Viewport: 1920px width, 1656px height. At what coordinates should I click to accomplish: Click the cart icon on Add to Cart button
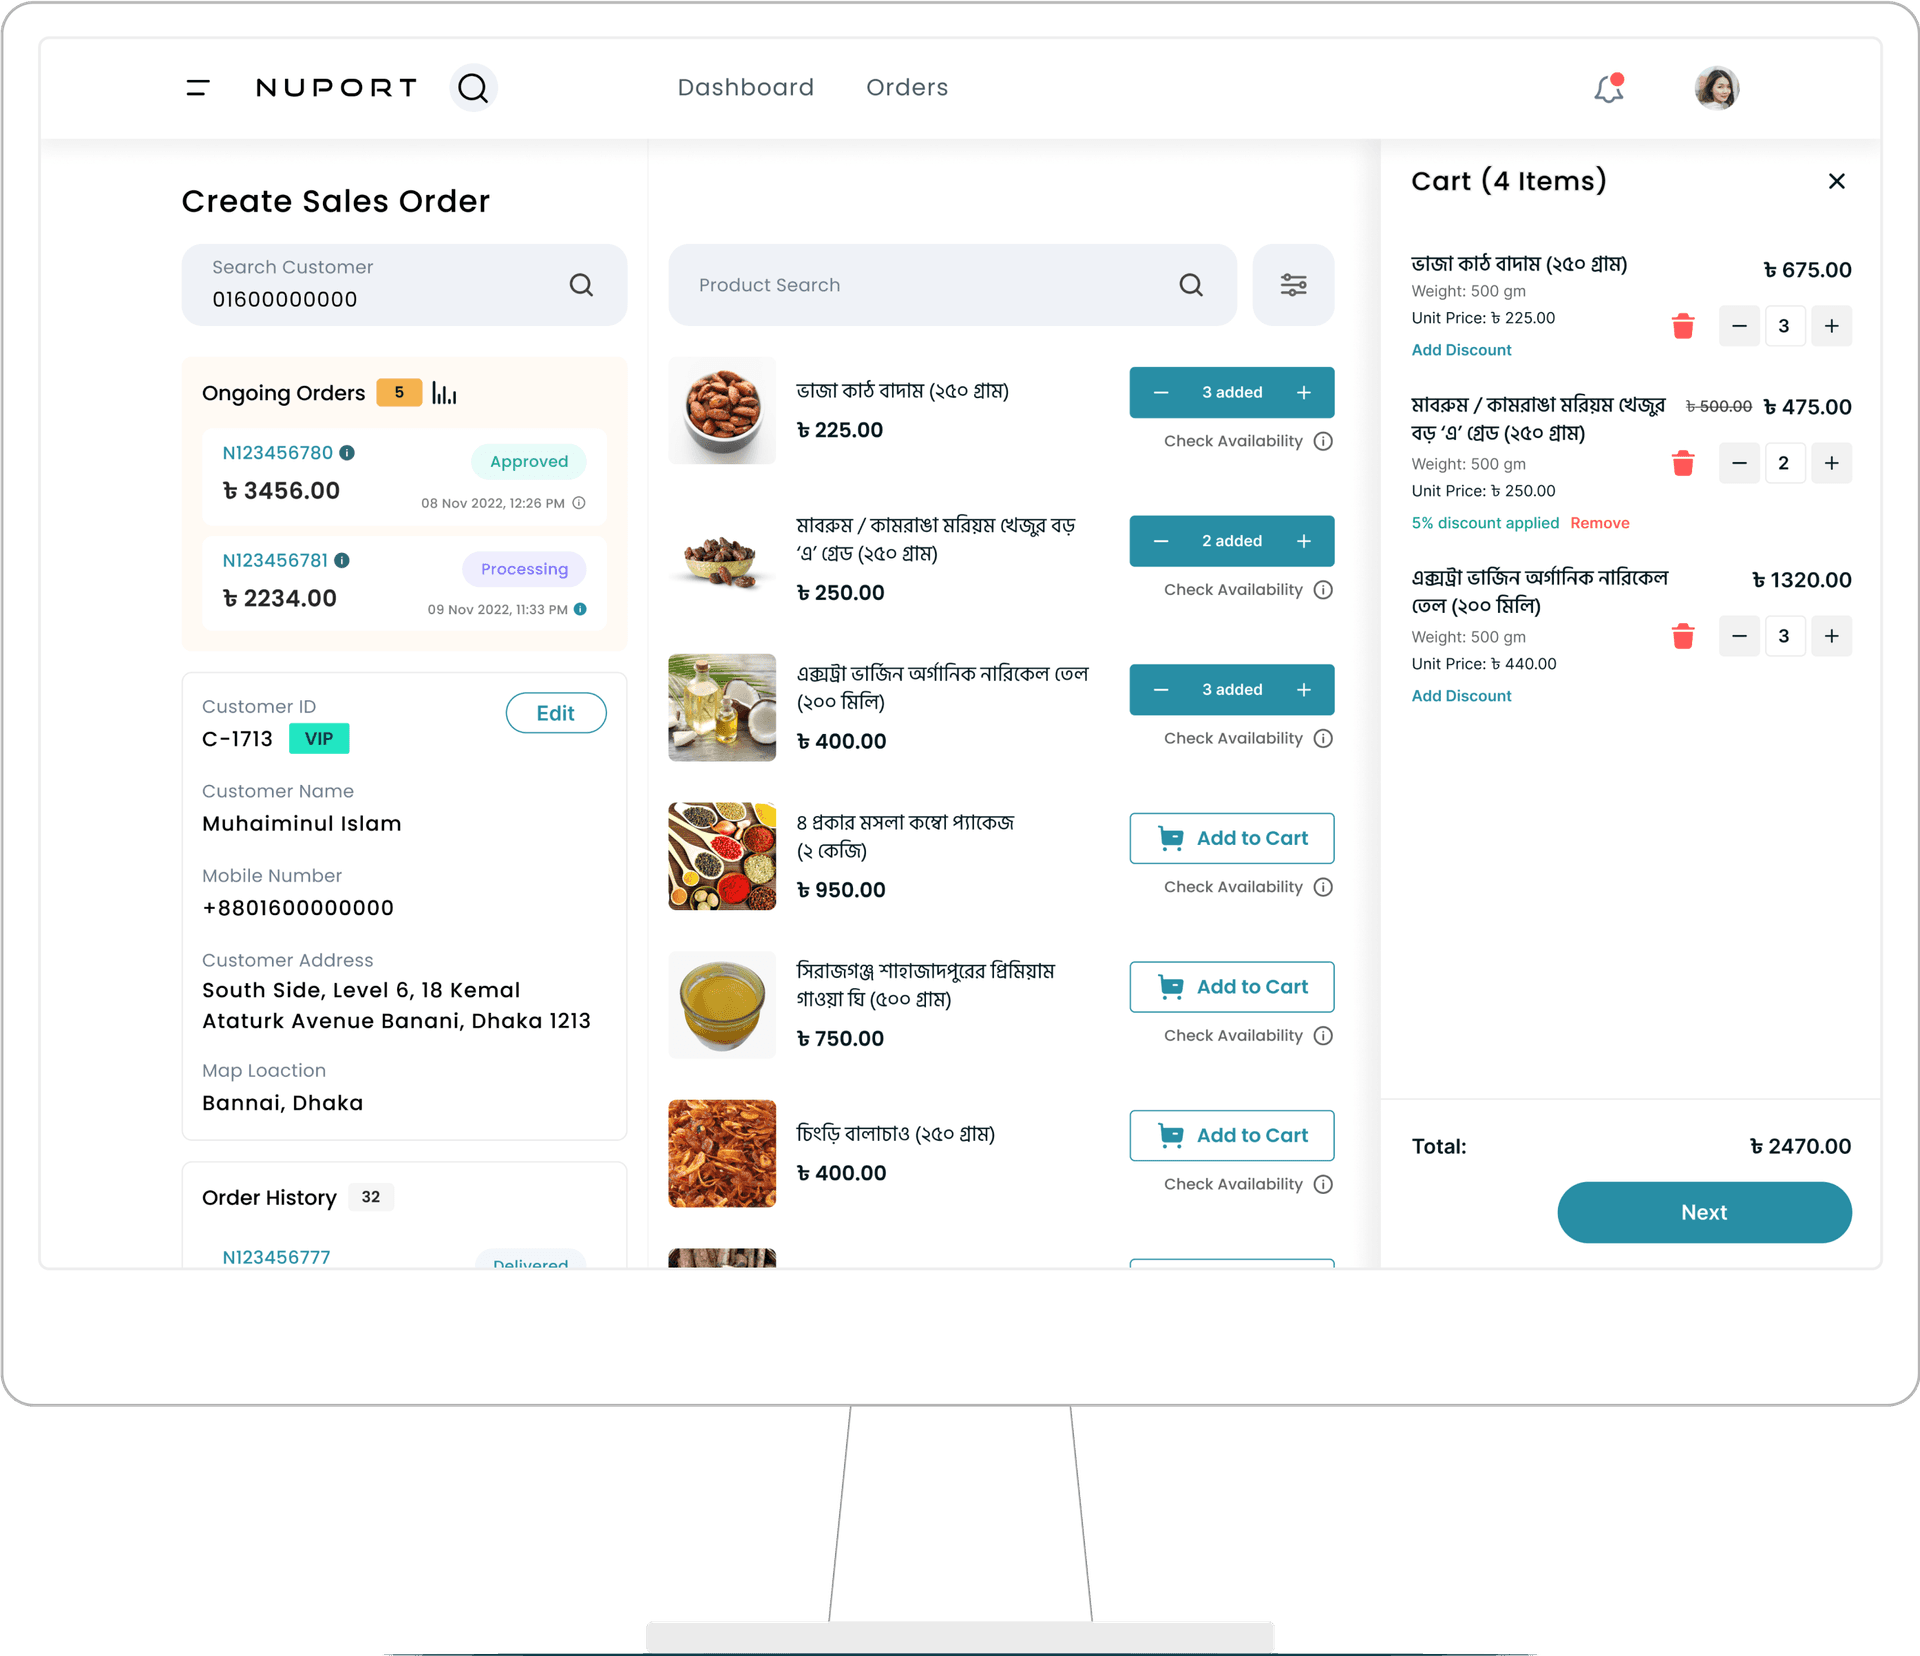click(x=1171, y=838)
